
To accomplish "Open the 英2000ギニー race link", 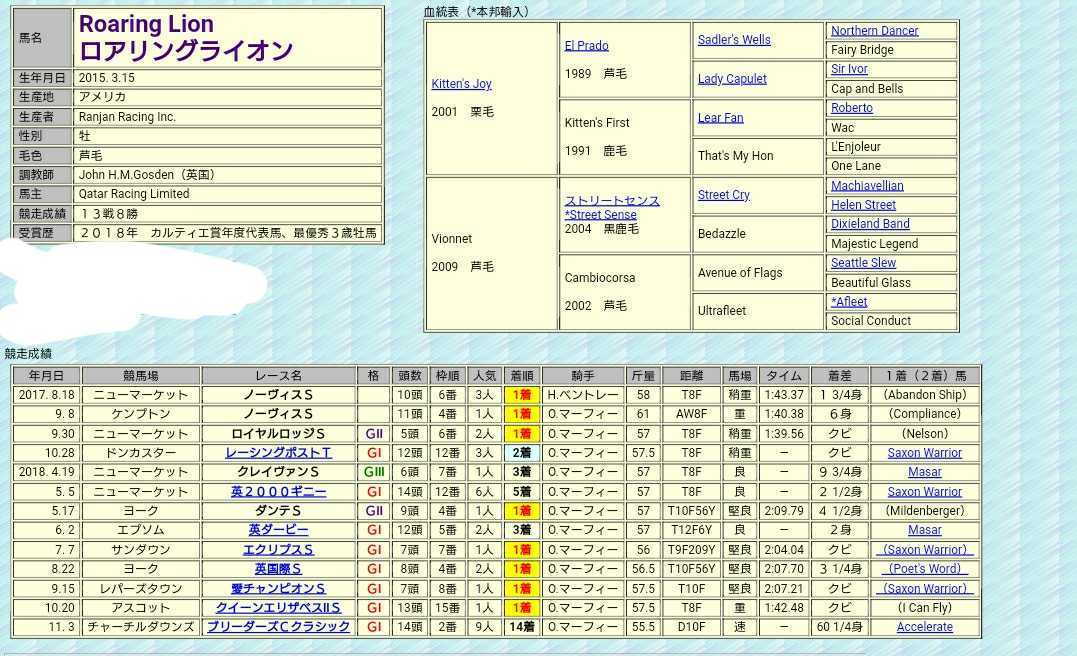I will pos(278,492).
